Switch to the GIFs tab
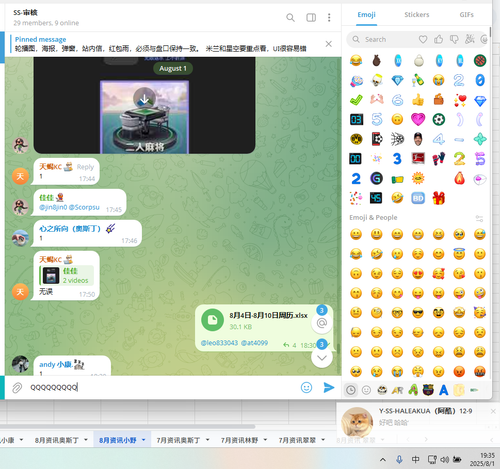This screenshot has width=500, height=469. pos(466,15)
